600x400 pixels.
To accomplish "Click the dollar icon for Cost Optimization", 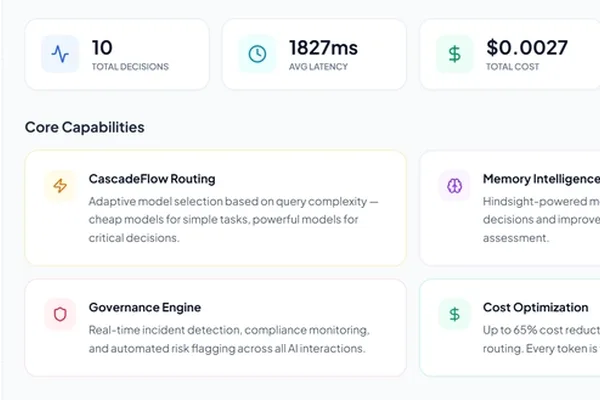I will tap(454, 314).
